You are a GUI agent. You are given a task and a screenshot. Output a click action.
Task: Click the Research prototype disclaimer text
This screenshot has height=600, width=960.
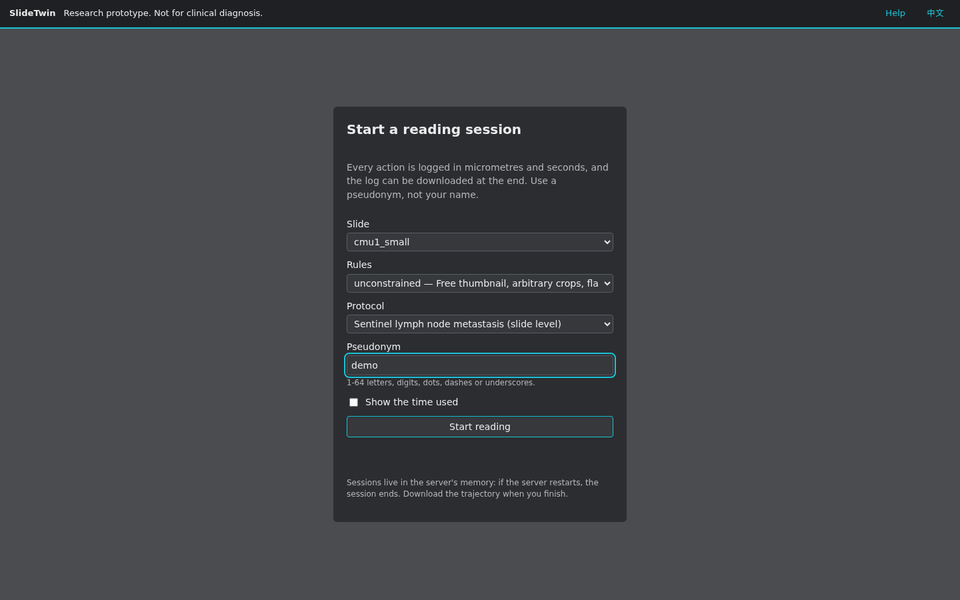(163, 13)
